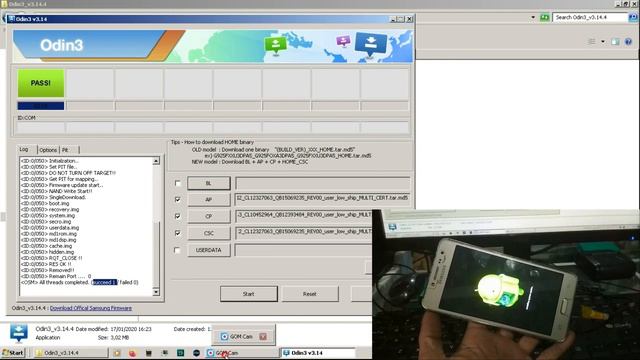Click the GOM Cam taskbar button
The image size is (640, 360).
[x=242, y=353]
